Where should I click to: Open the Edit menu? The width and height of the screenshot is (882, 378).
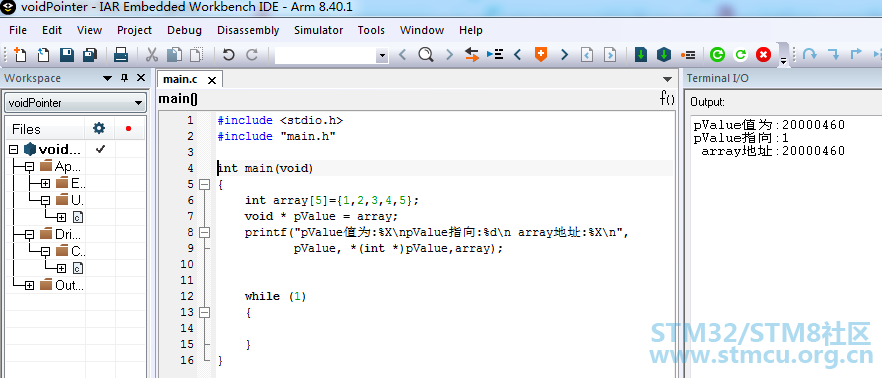click(x=52, y=30)
